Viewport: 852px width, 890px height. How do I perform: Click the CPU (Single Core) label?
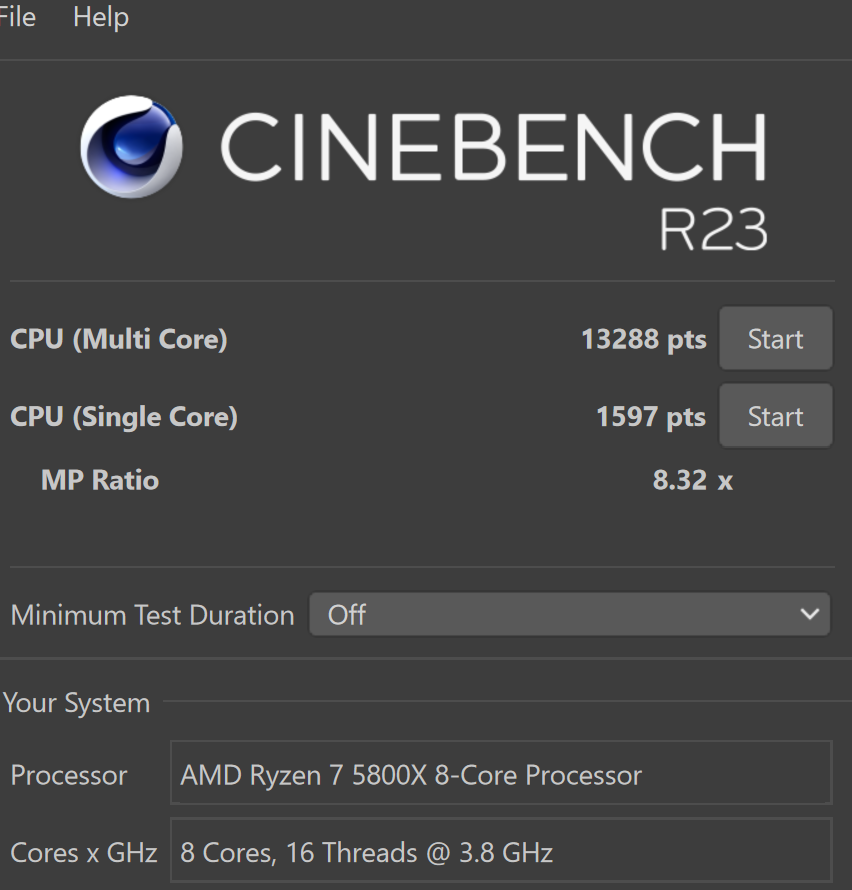tap(124, 416)
